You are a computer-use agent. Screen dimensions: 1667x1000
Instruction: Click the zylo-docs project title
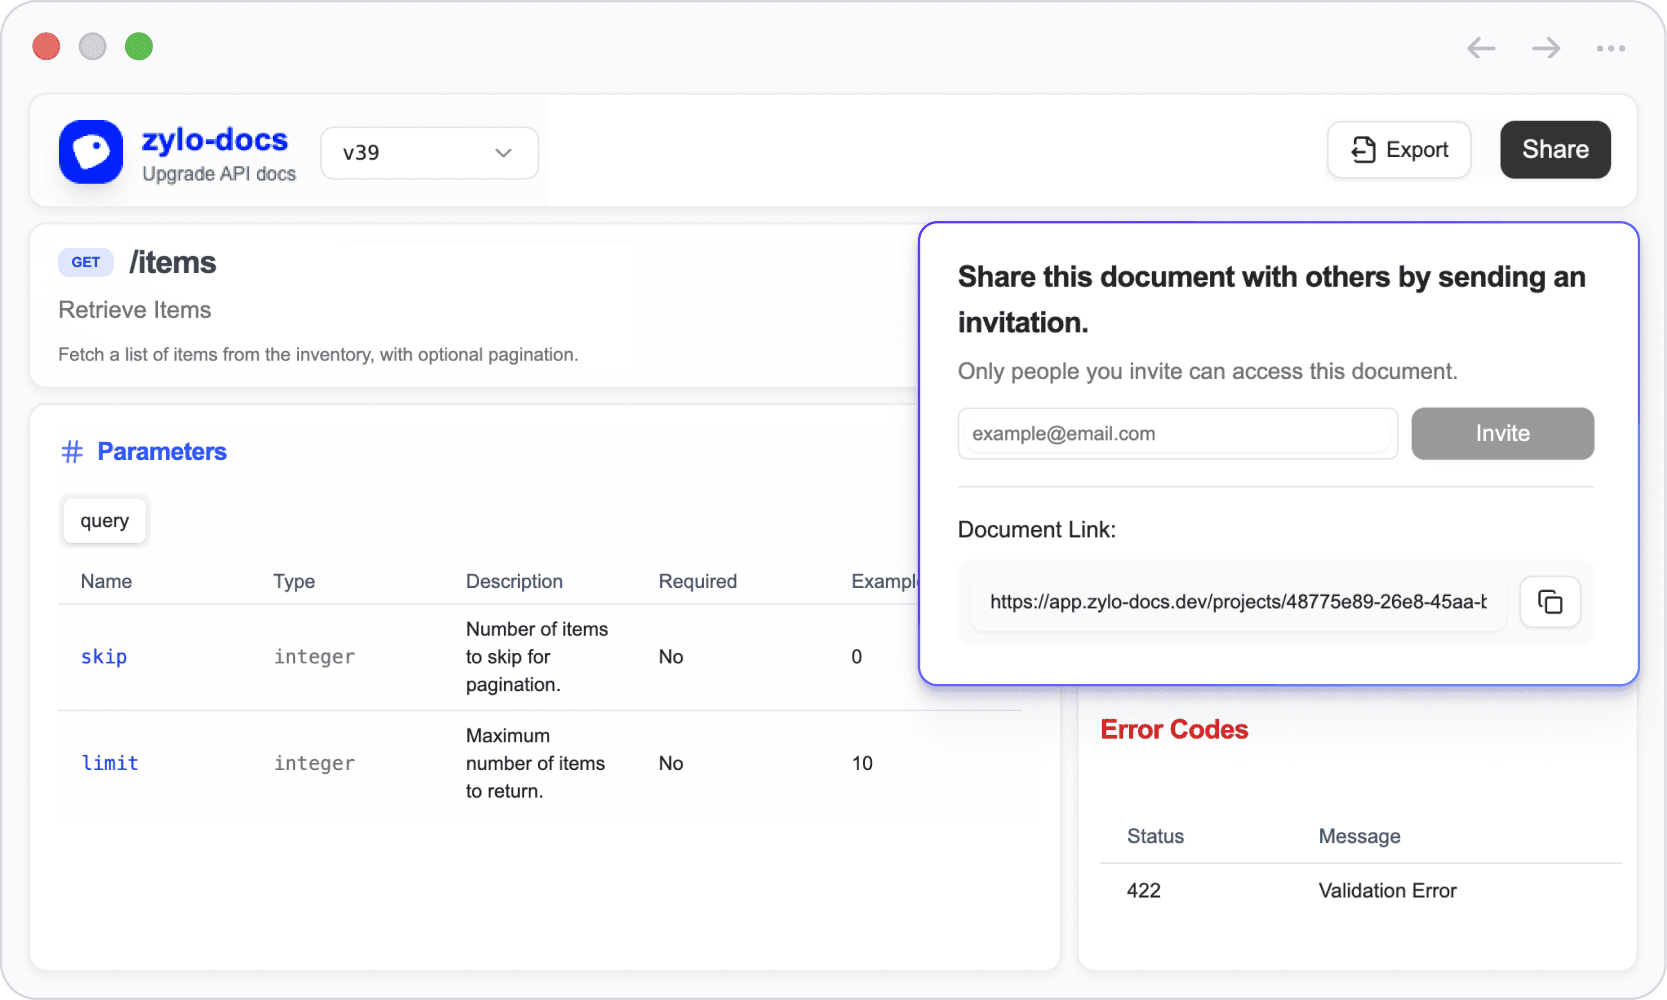point(215,140)
